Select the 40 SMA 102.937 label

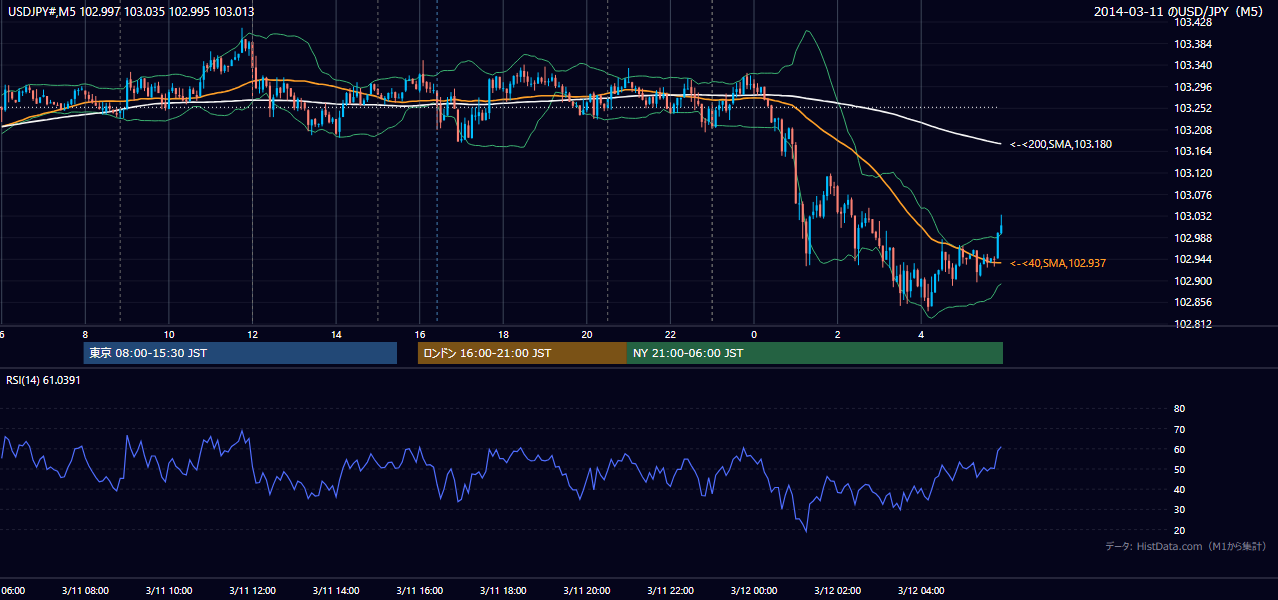(1058, 263)
